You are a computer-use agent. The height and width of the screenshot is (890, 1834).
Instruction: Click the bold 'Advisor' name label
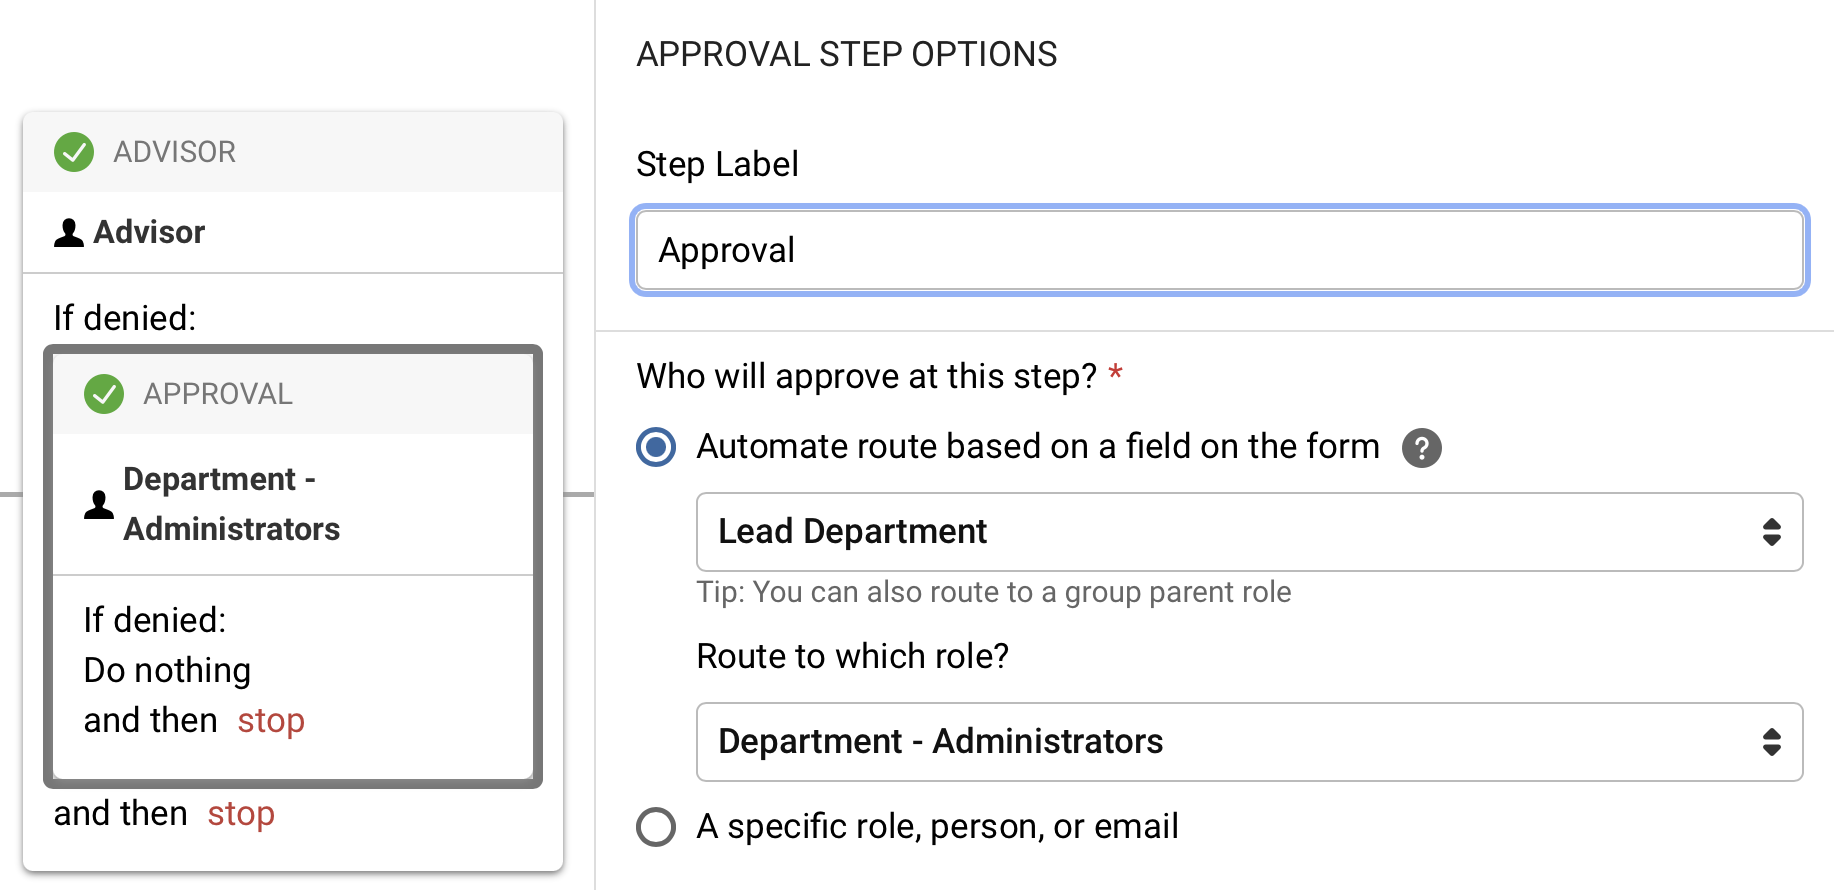[148, 231]
